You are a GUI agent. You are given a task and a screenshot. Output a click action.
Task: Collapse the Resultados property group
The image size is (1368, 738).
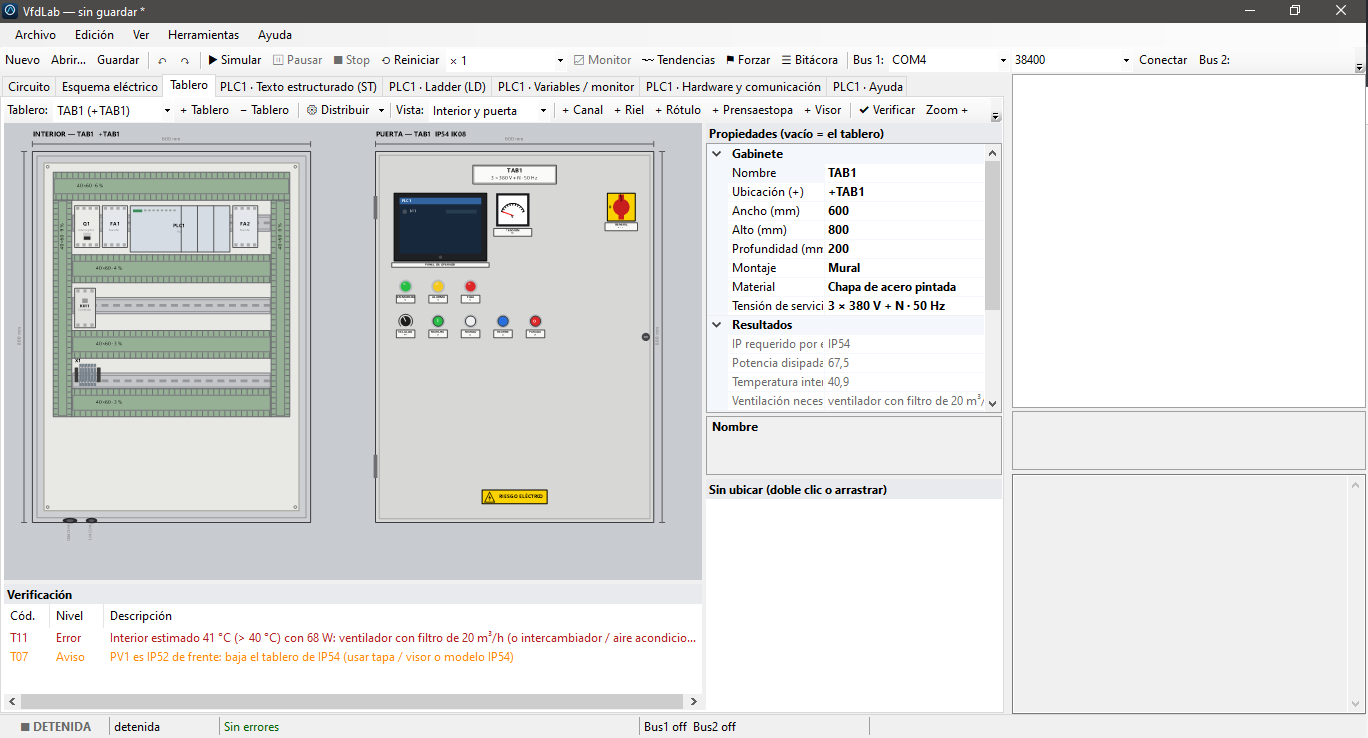point(716,325)
